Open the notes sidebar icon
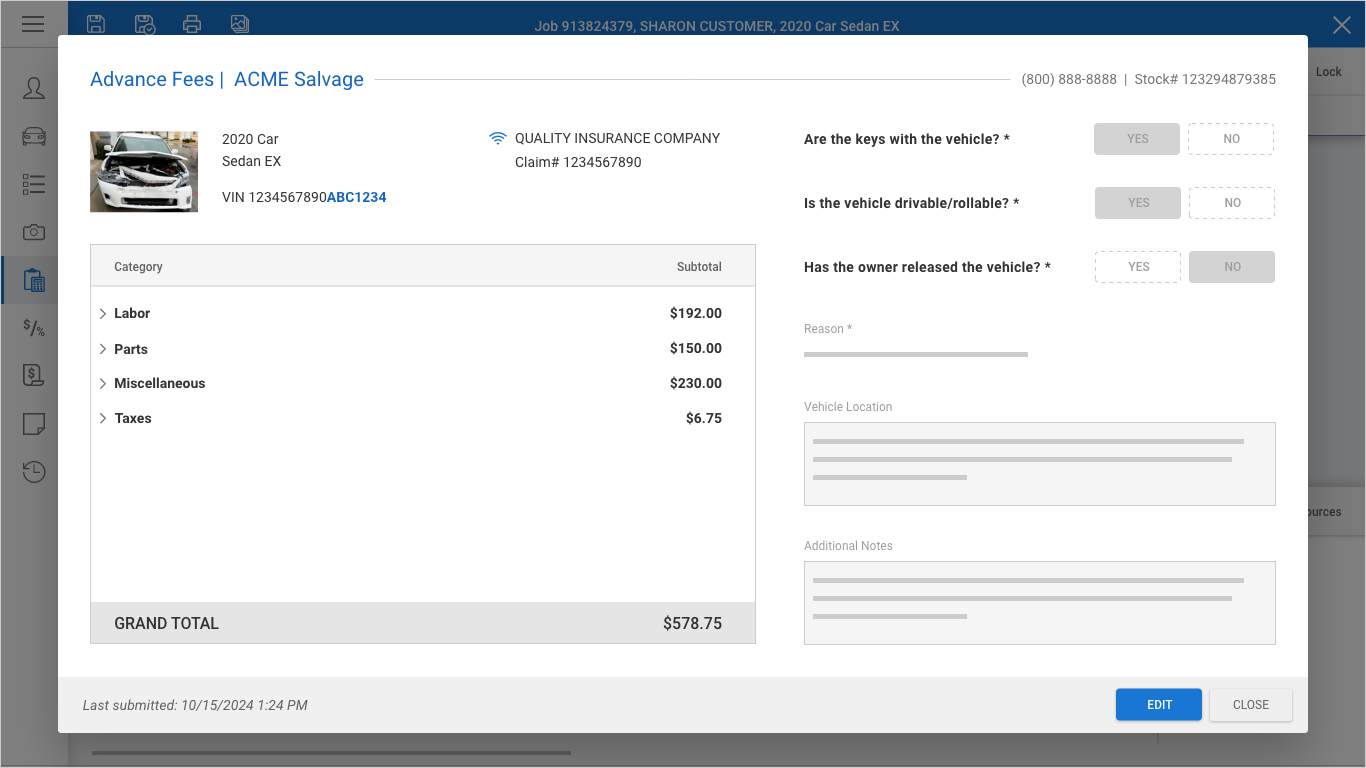Image resolution: width=1366 pixels, height=768 pixels. tap(34, 424)
